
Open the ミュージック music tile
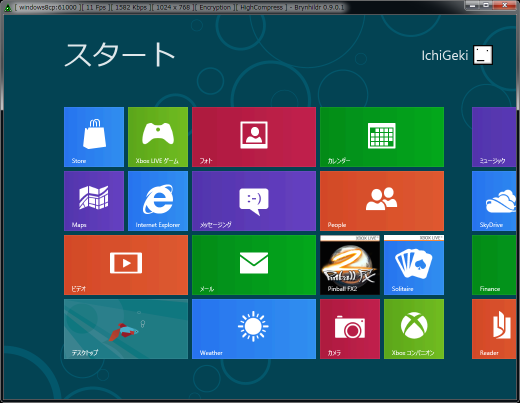494,137
